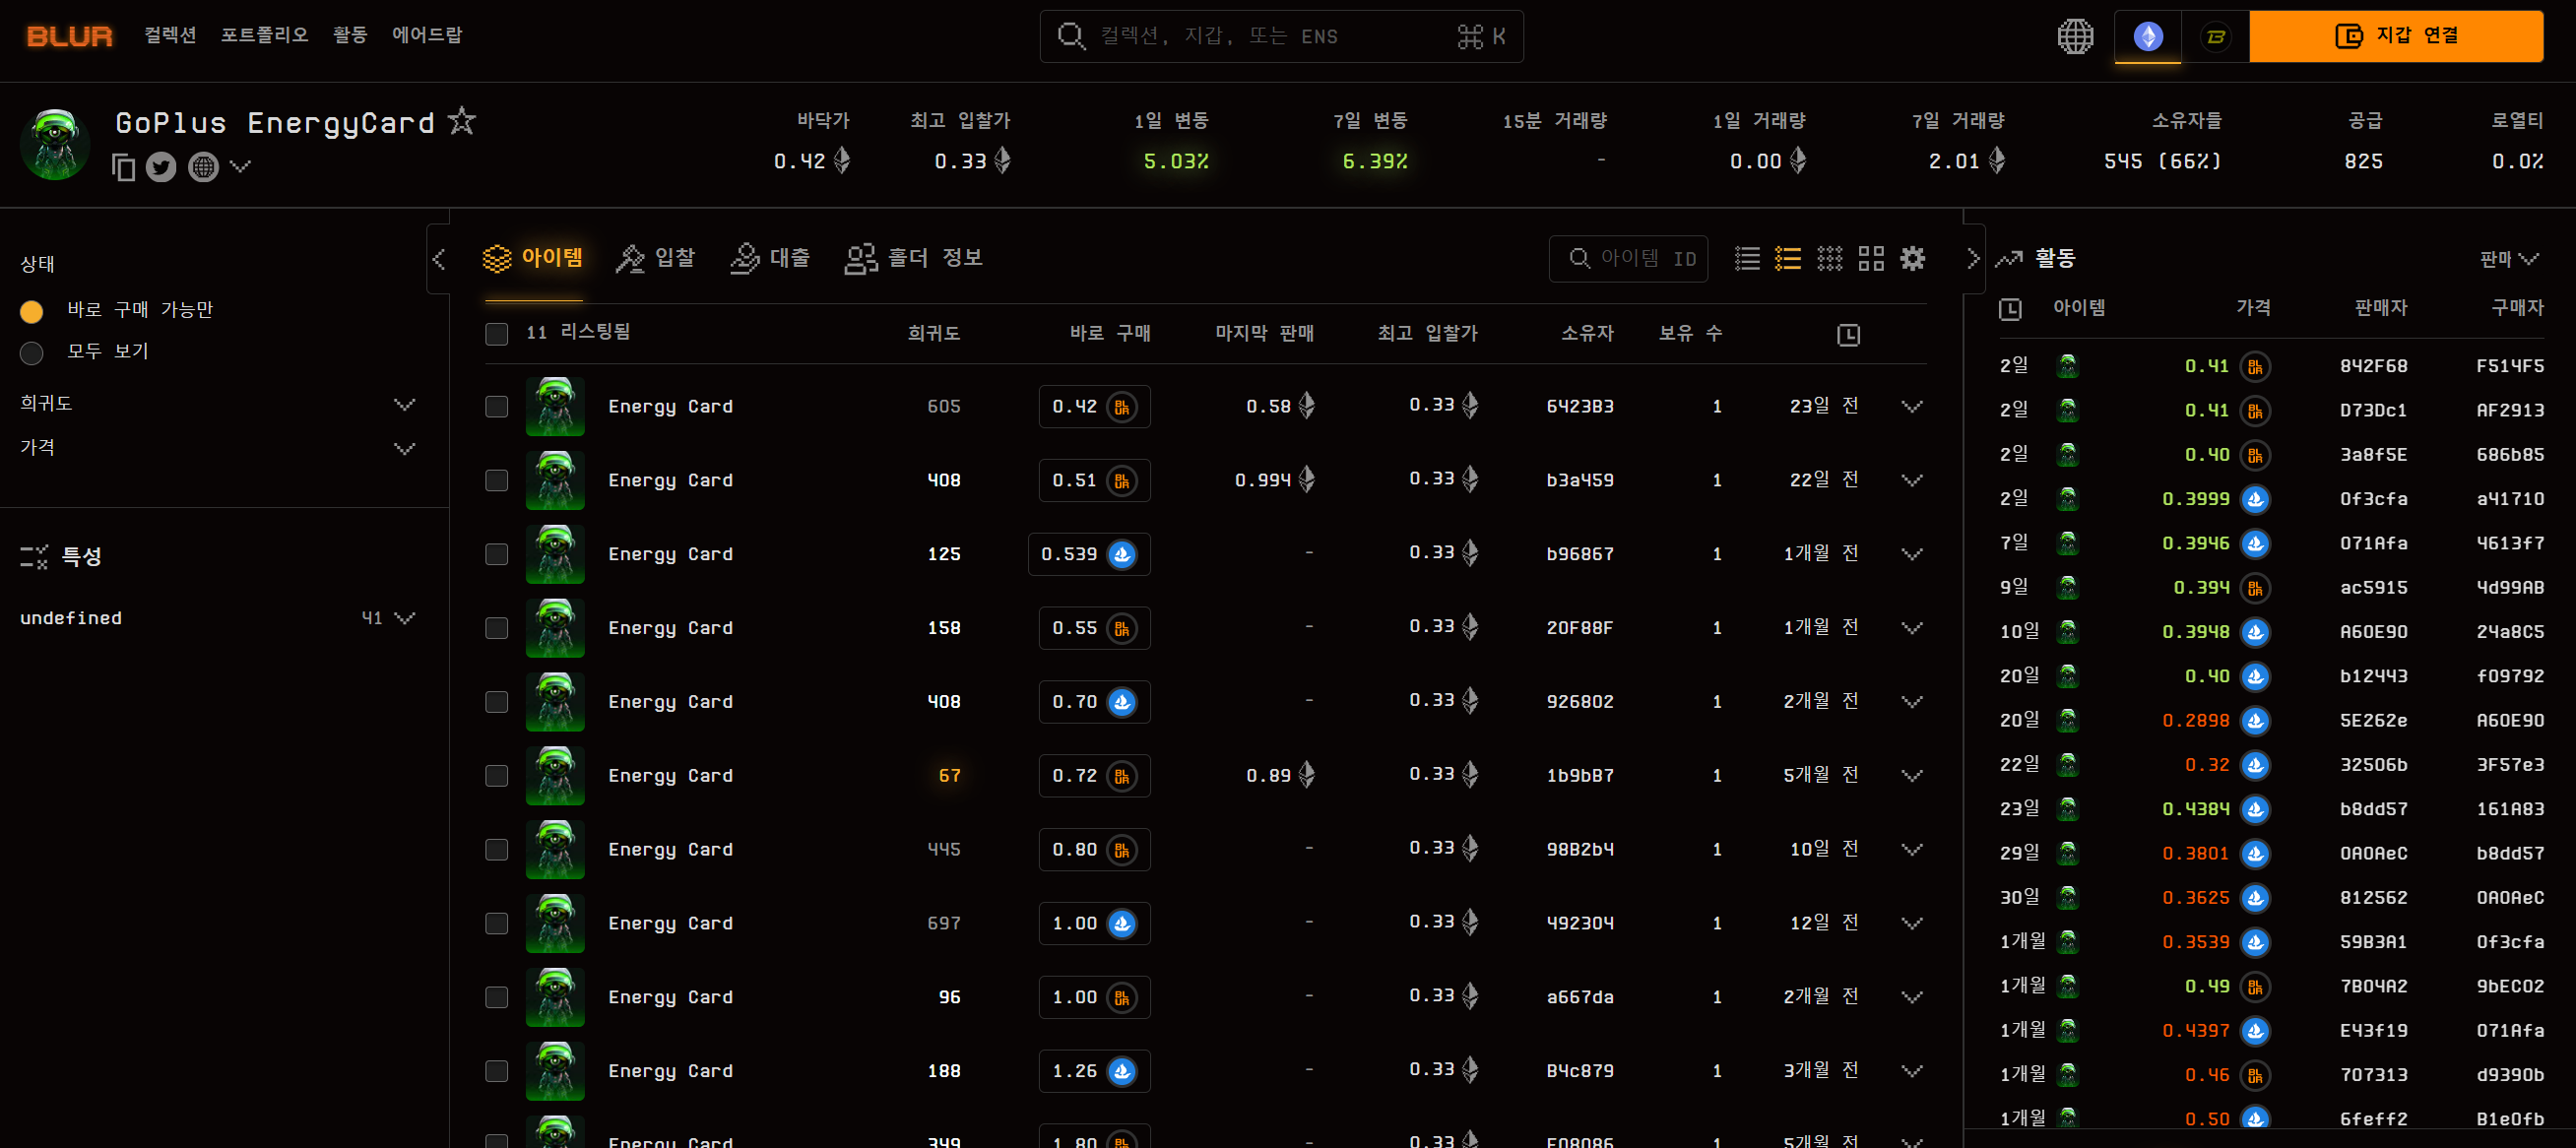Open the language globe icon in header
Screen dimensions: 2576x1148
click(x=2075, y=37)
